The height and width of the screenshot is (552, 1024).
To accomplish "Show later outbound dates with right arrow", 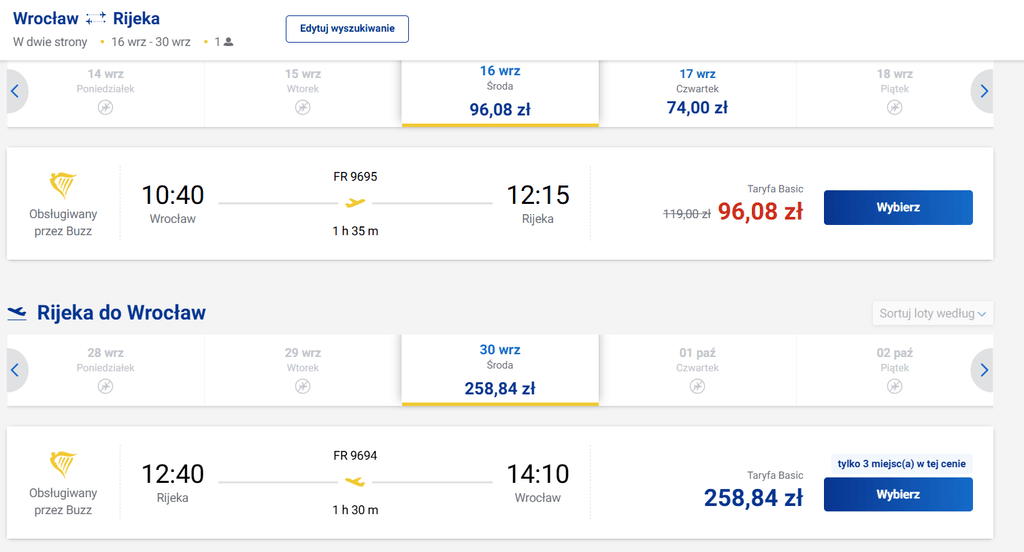I will tap(983, 91).
